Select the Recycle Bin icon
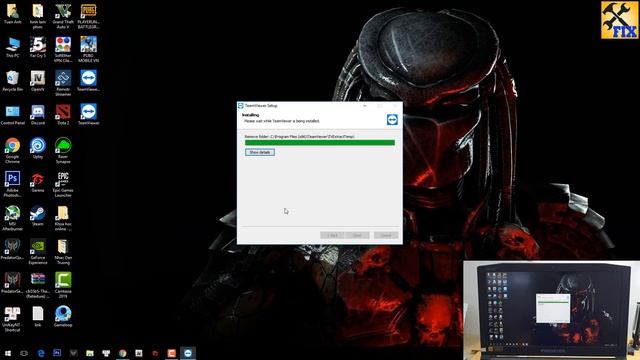Viewport: 640px width, 360px height. pyautogui.click(x=13, y=81)
